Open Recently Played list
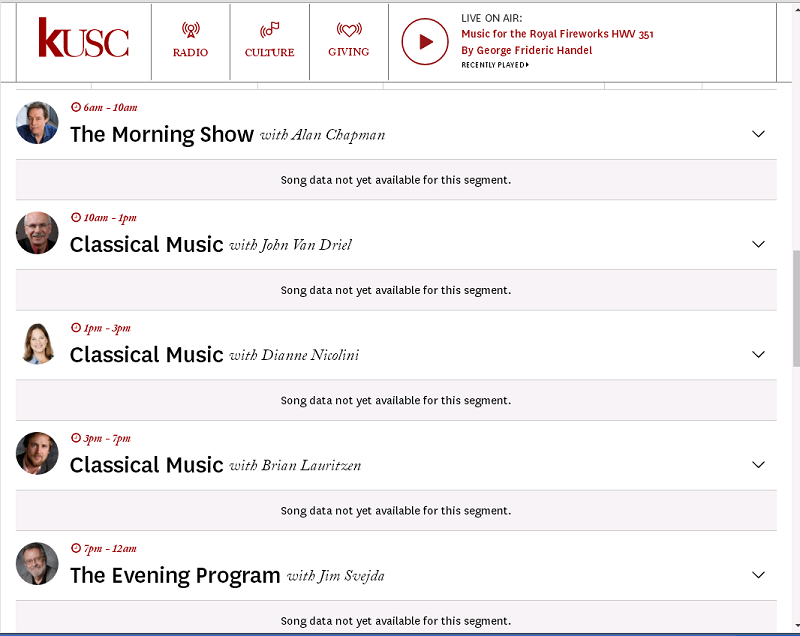This screenshot has width=800, height=636. (495, 65)
